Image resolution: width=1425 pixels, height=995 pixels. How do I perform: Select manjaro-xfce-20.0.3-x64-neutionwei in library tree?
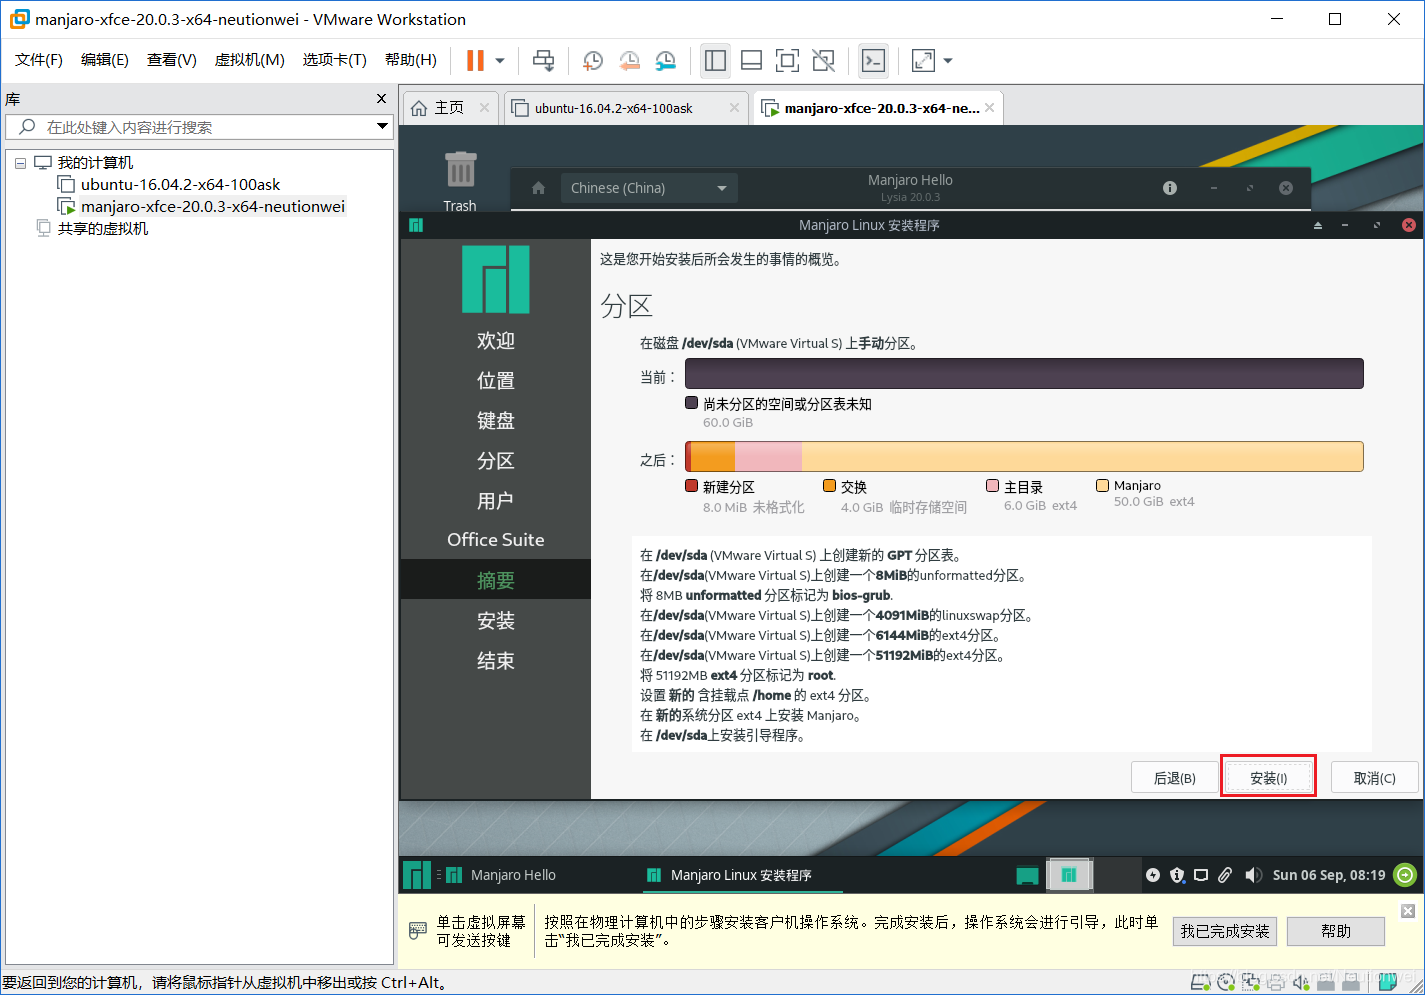coord(213,206)
